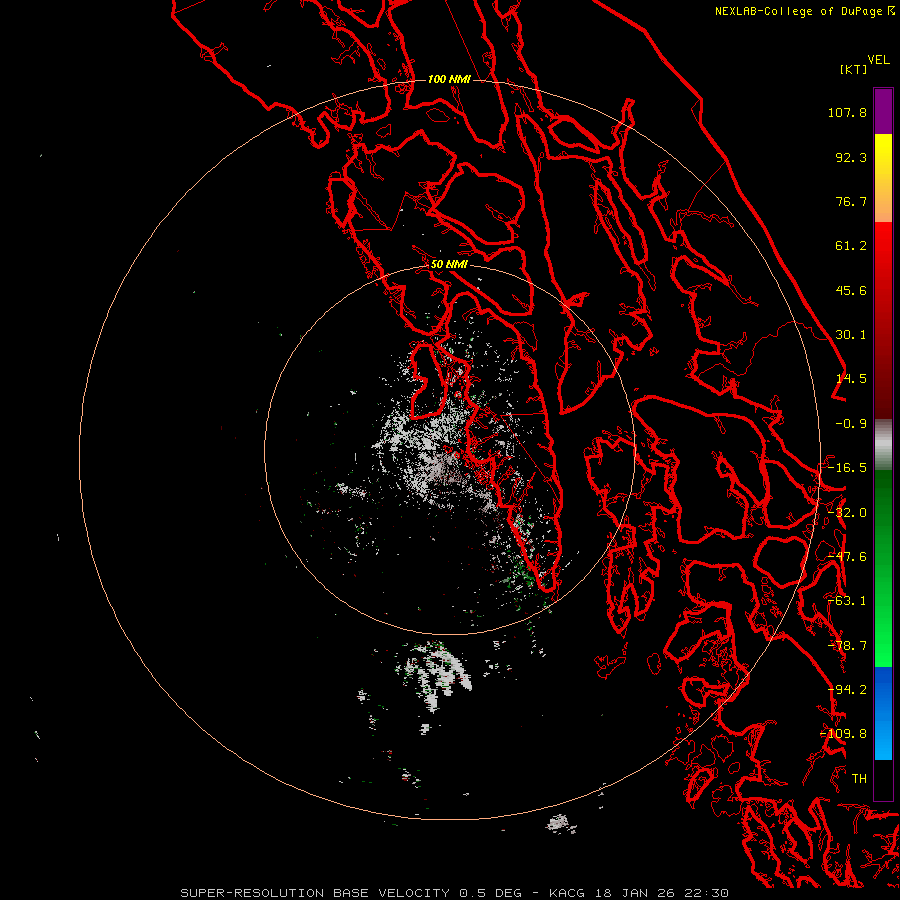Click the 45.6 velocity scale value
The height and width of the screenshot is (900, 900).
pyautogui.click(x=851, y=290)
